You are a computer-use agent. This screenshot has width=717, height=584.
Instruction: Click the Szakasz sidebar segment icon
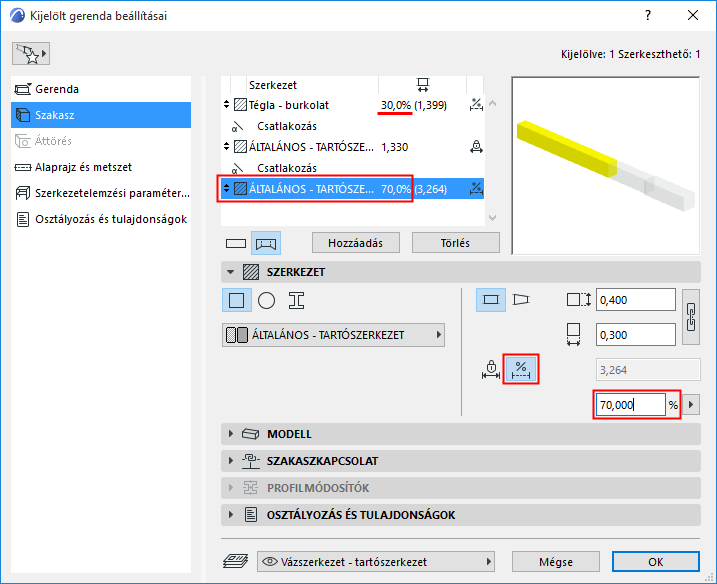pos(23,115)
